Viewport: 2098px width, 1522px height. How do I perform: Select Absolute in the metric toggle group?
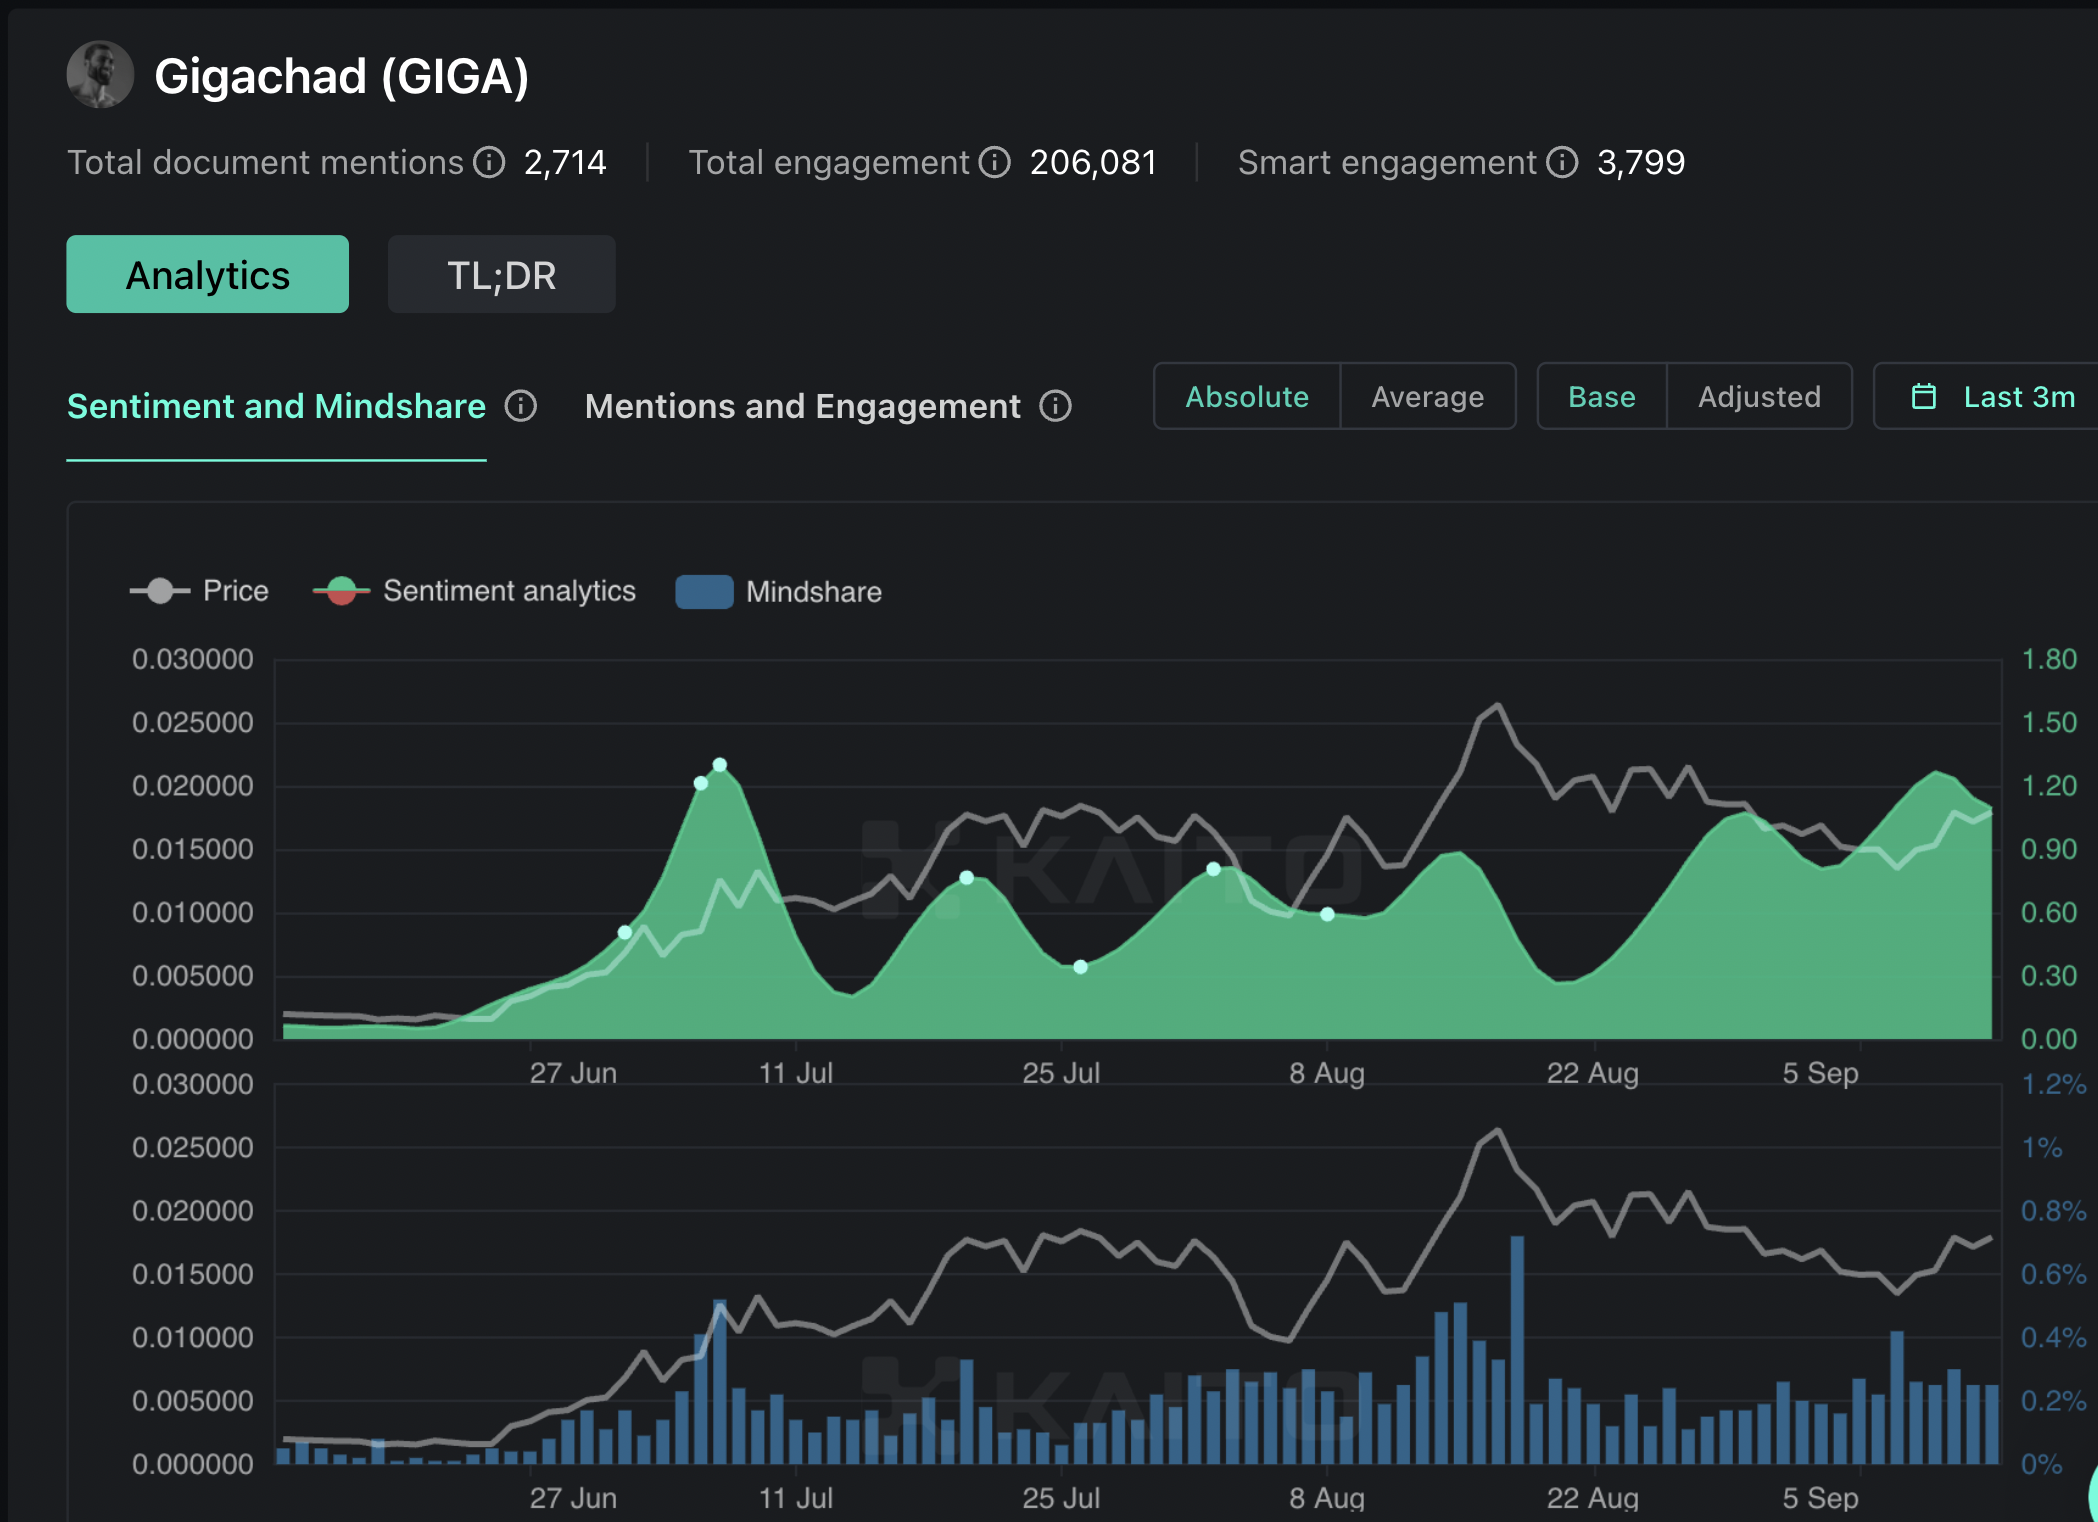tap(1247, 396)
